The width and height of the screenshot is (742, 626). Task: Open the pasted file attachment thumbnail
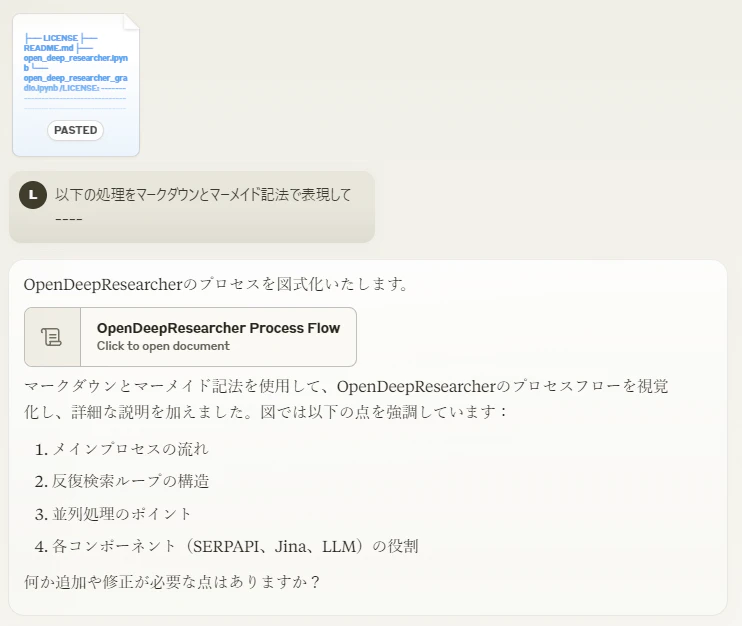click(76, 85)
